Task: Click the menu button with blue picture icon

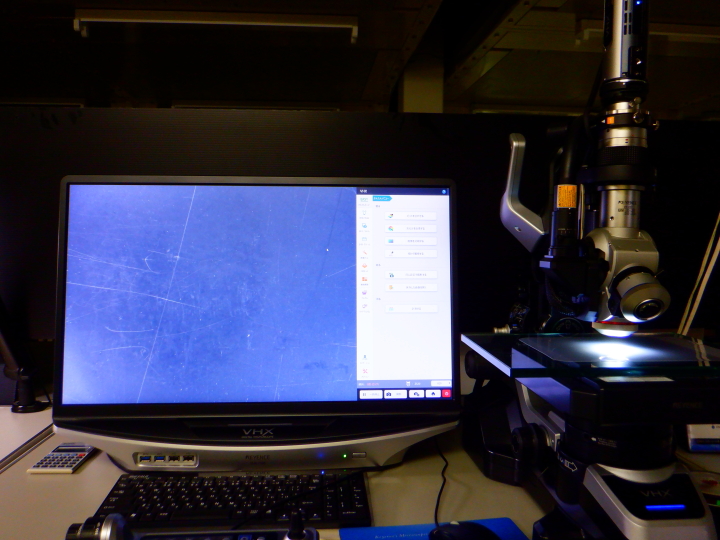Action: [x=411, y=241]
